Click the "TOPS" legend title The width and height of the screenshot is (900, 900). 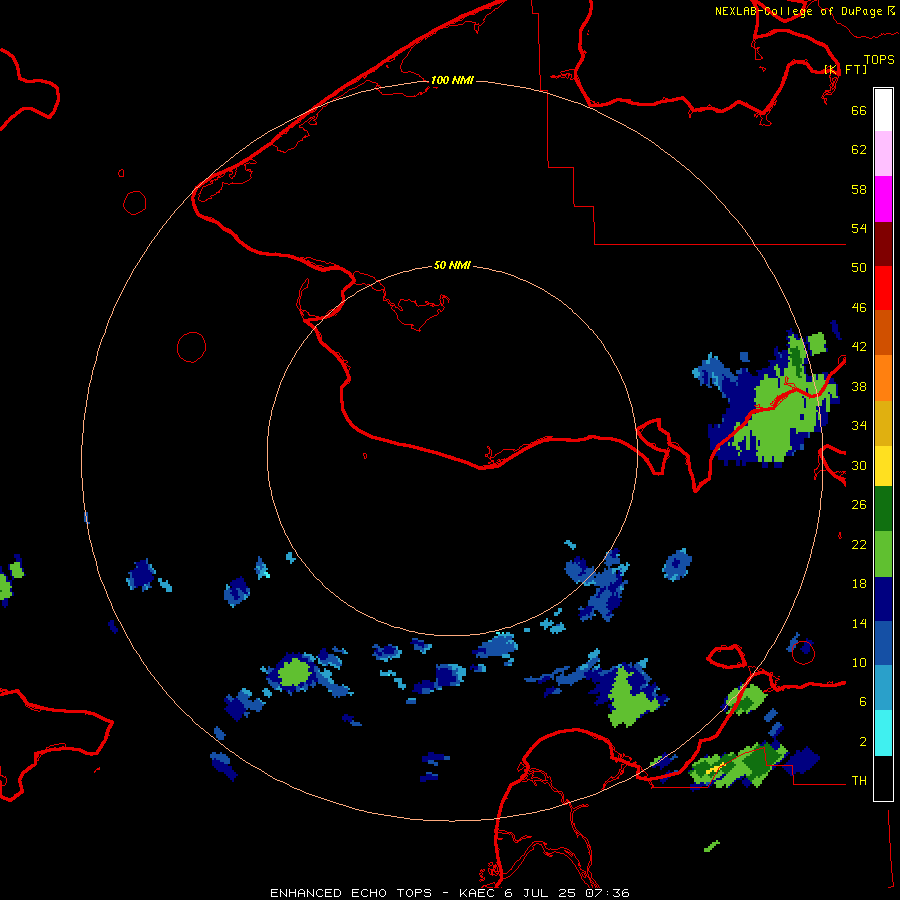click(879, 59)
